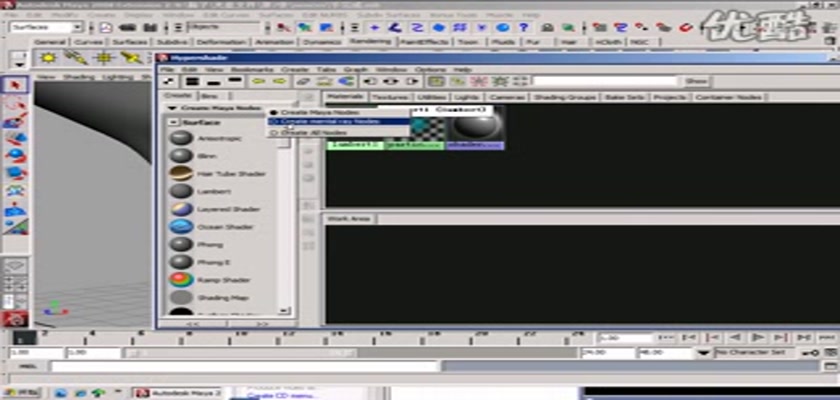Create a Lambert material node
Viewport: 840px width, 400px height.
pyautogui.click(x=181, y=191)
